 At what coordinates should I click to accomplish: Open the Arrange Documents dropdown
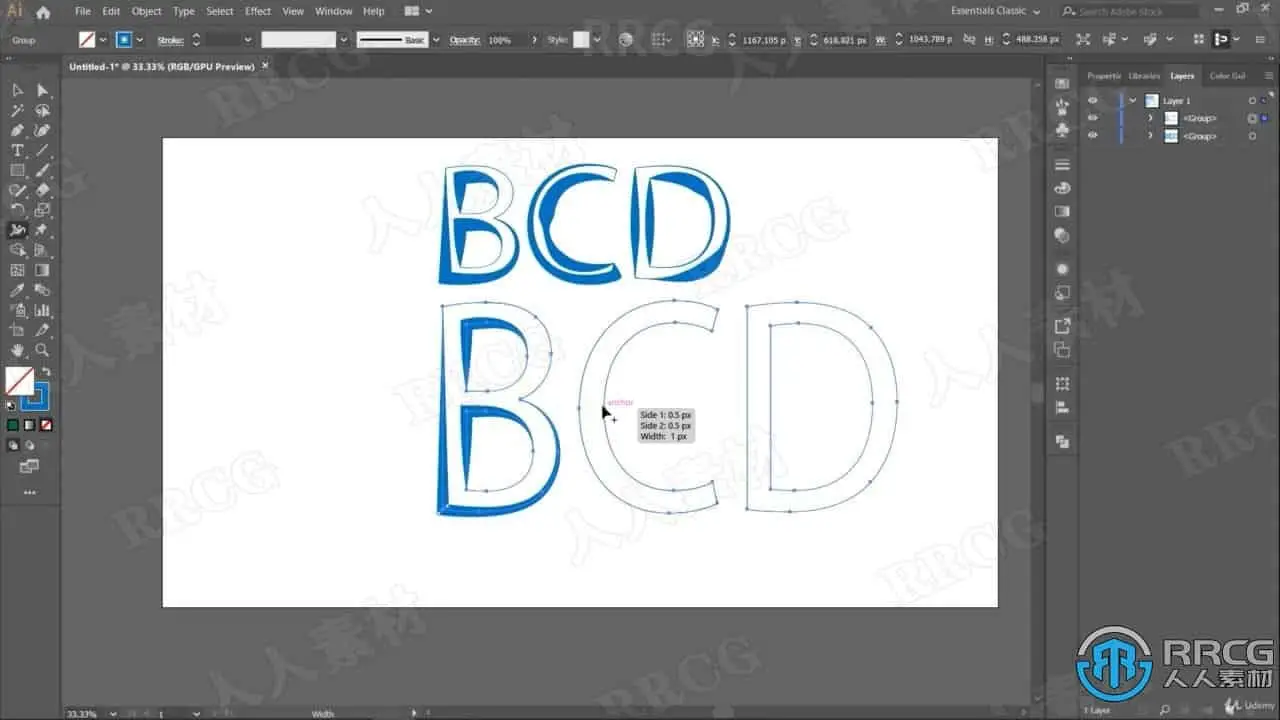[418, 11]
